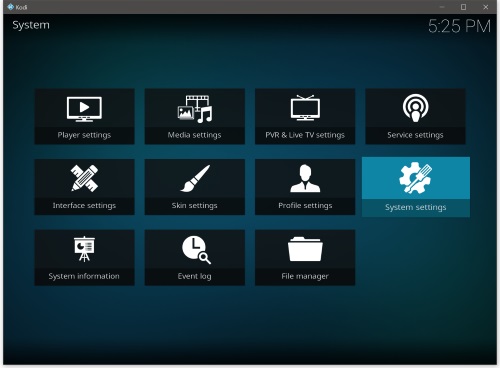Open the Skin settings paintbrush icon
Viewport: 500px width, 368px height.
tap(195, 178)
